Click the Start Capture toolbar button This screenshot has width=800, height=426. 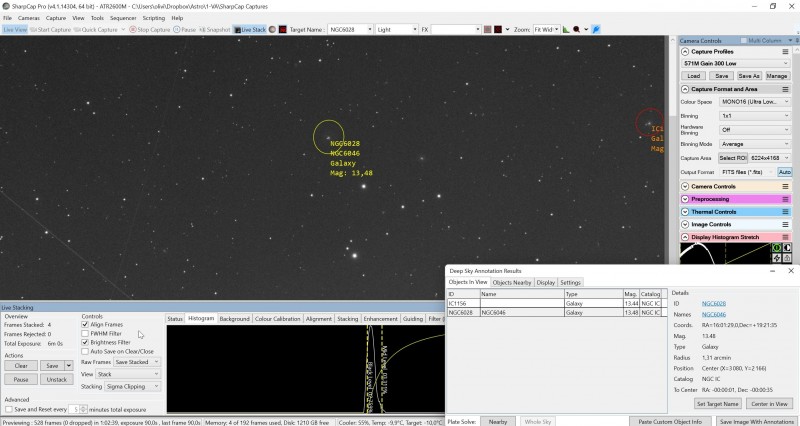pos(51,30)
